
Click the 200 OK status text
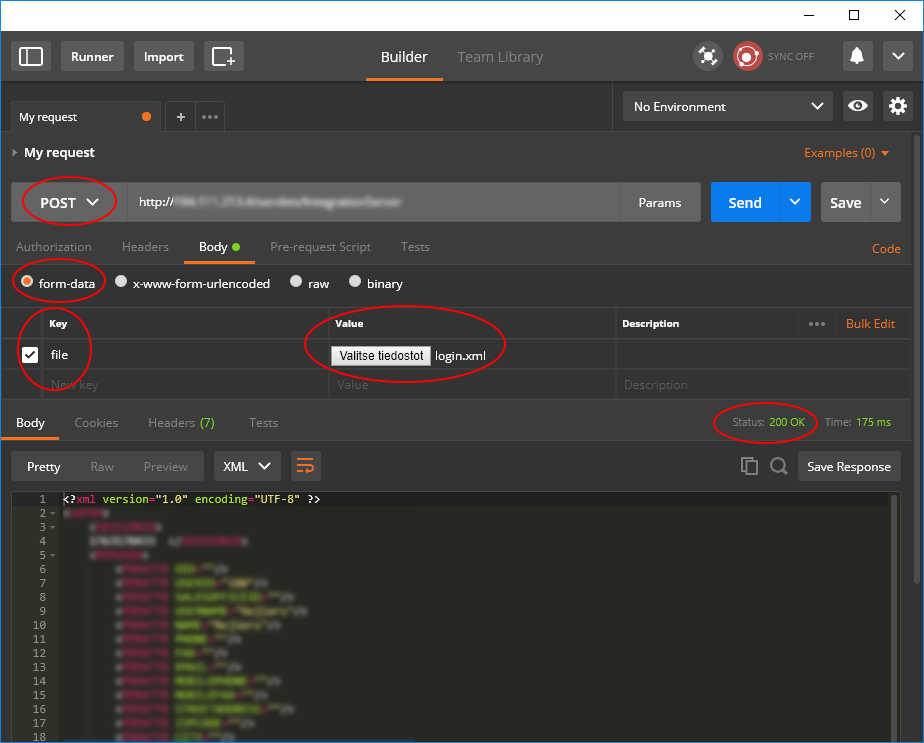click(x=787, y=422)
